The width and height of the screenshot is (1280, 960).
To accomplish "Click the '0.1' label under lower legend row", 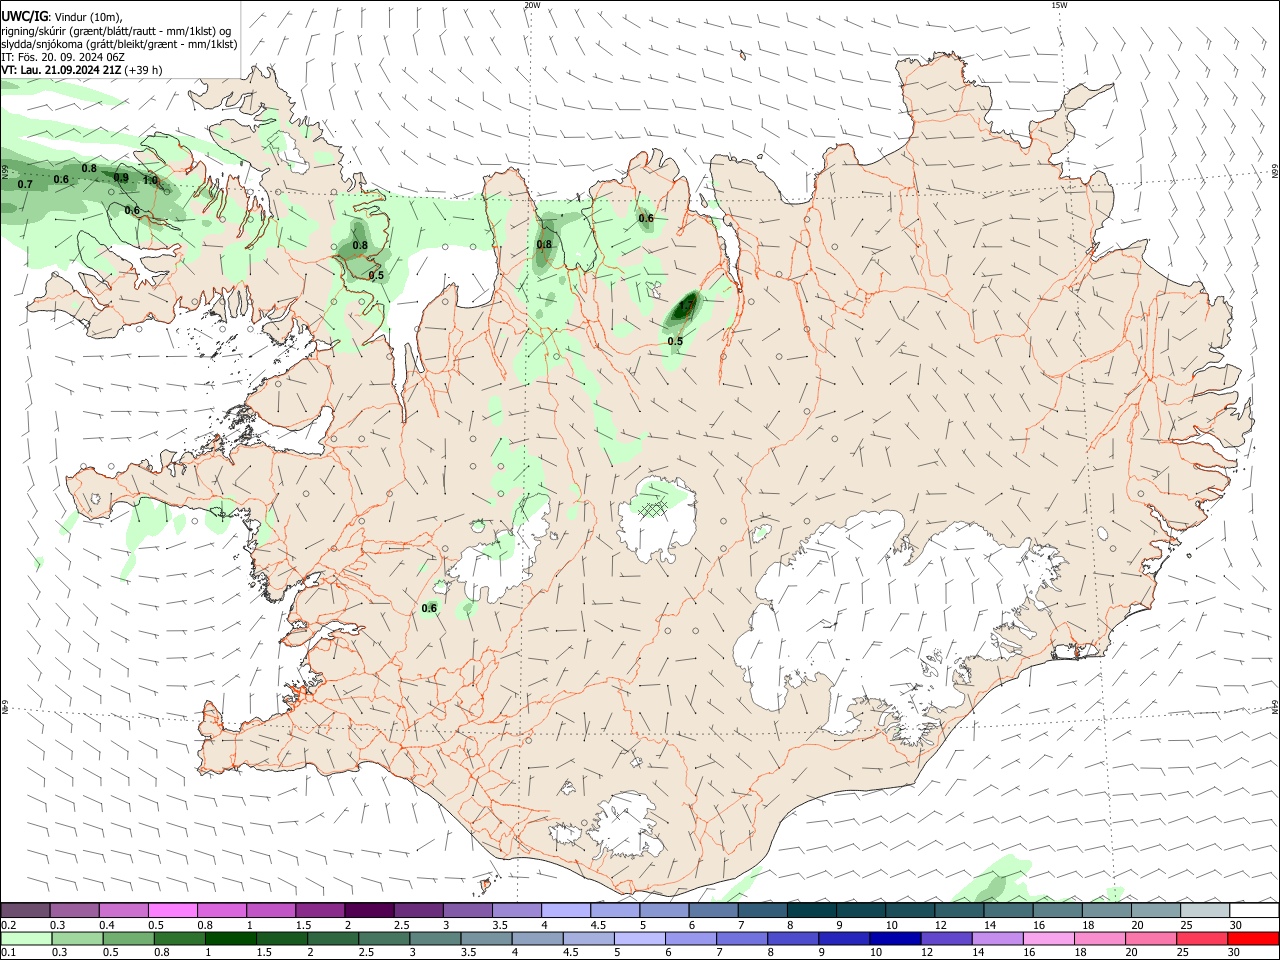I will coord(8,952).
